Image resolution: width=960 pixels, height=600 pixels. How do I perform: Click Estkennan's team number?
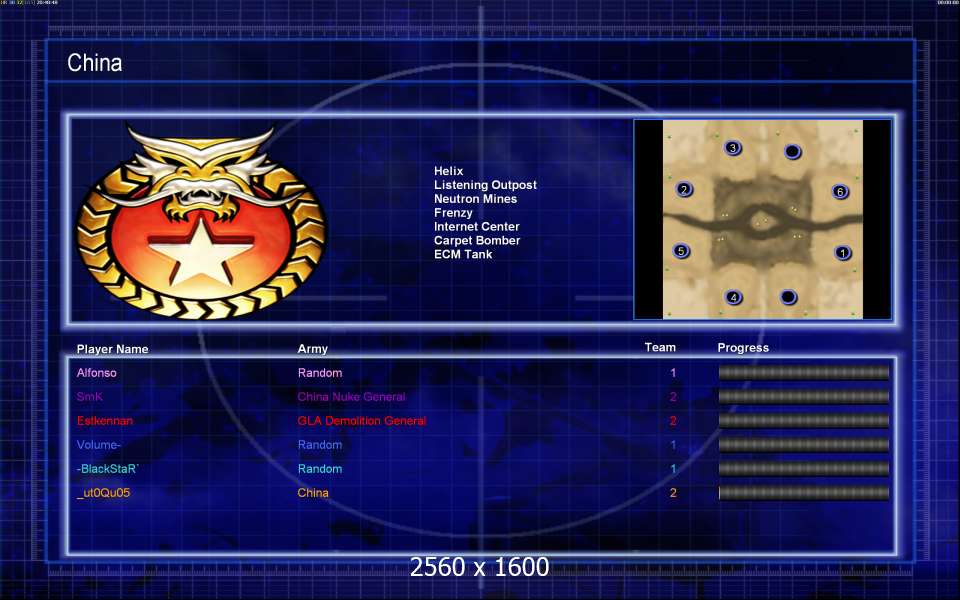(x=673, y=421)
